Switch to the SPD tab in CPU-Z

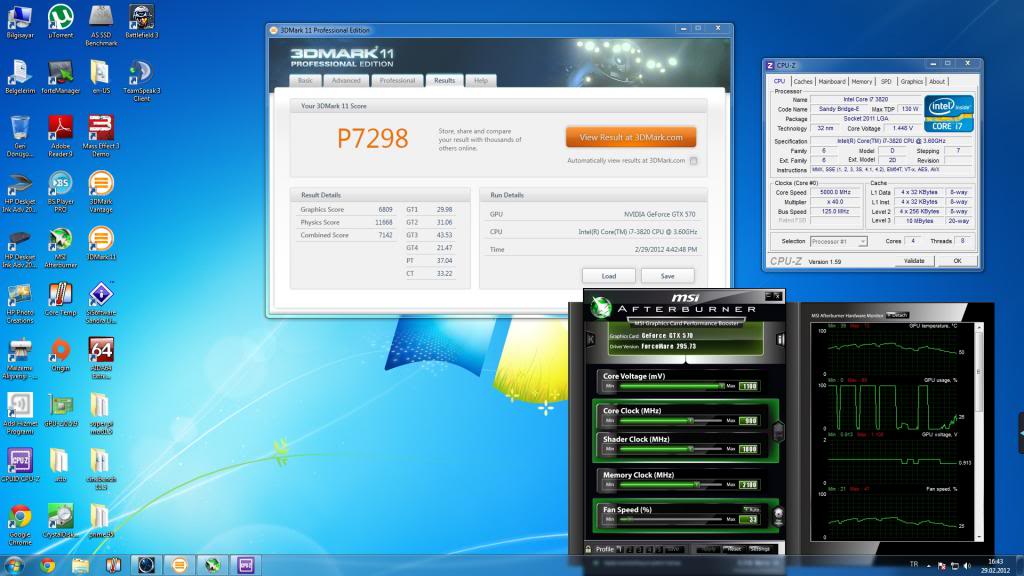(886, 82)
